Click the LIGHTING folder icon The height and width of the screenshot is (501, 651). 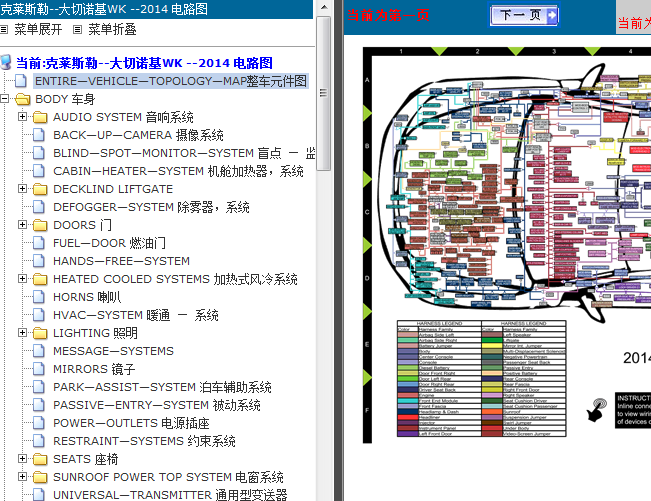pos(40,333)
